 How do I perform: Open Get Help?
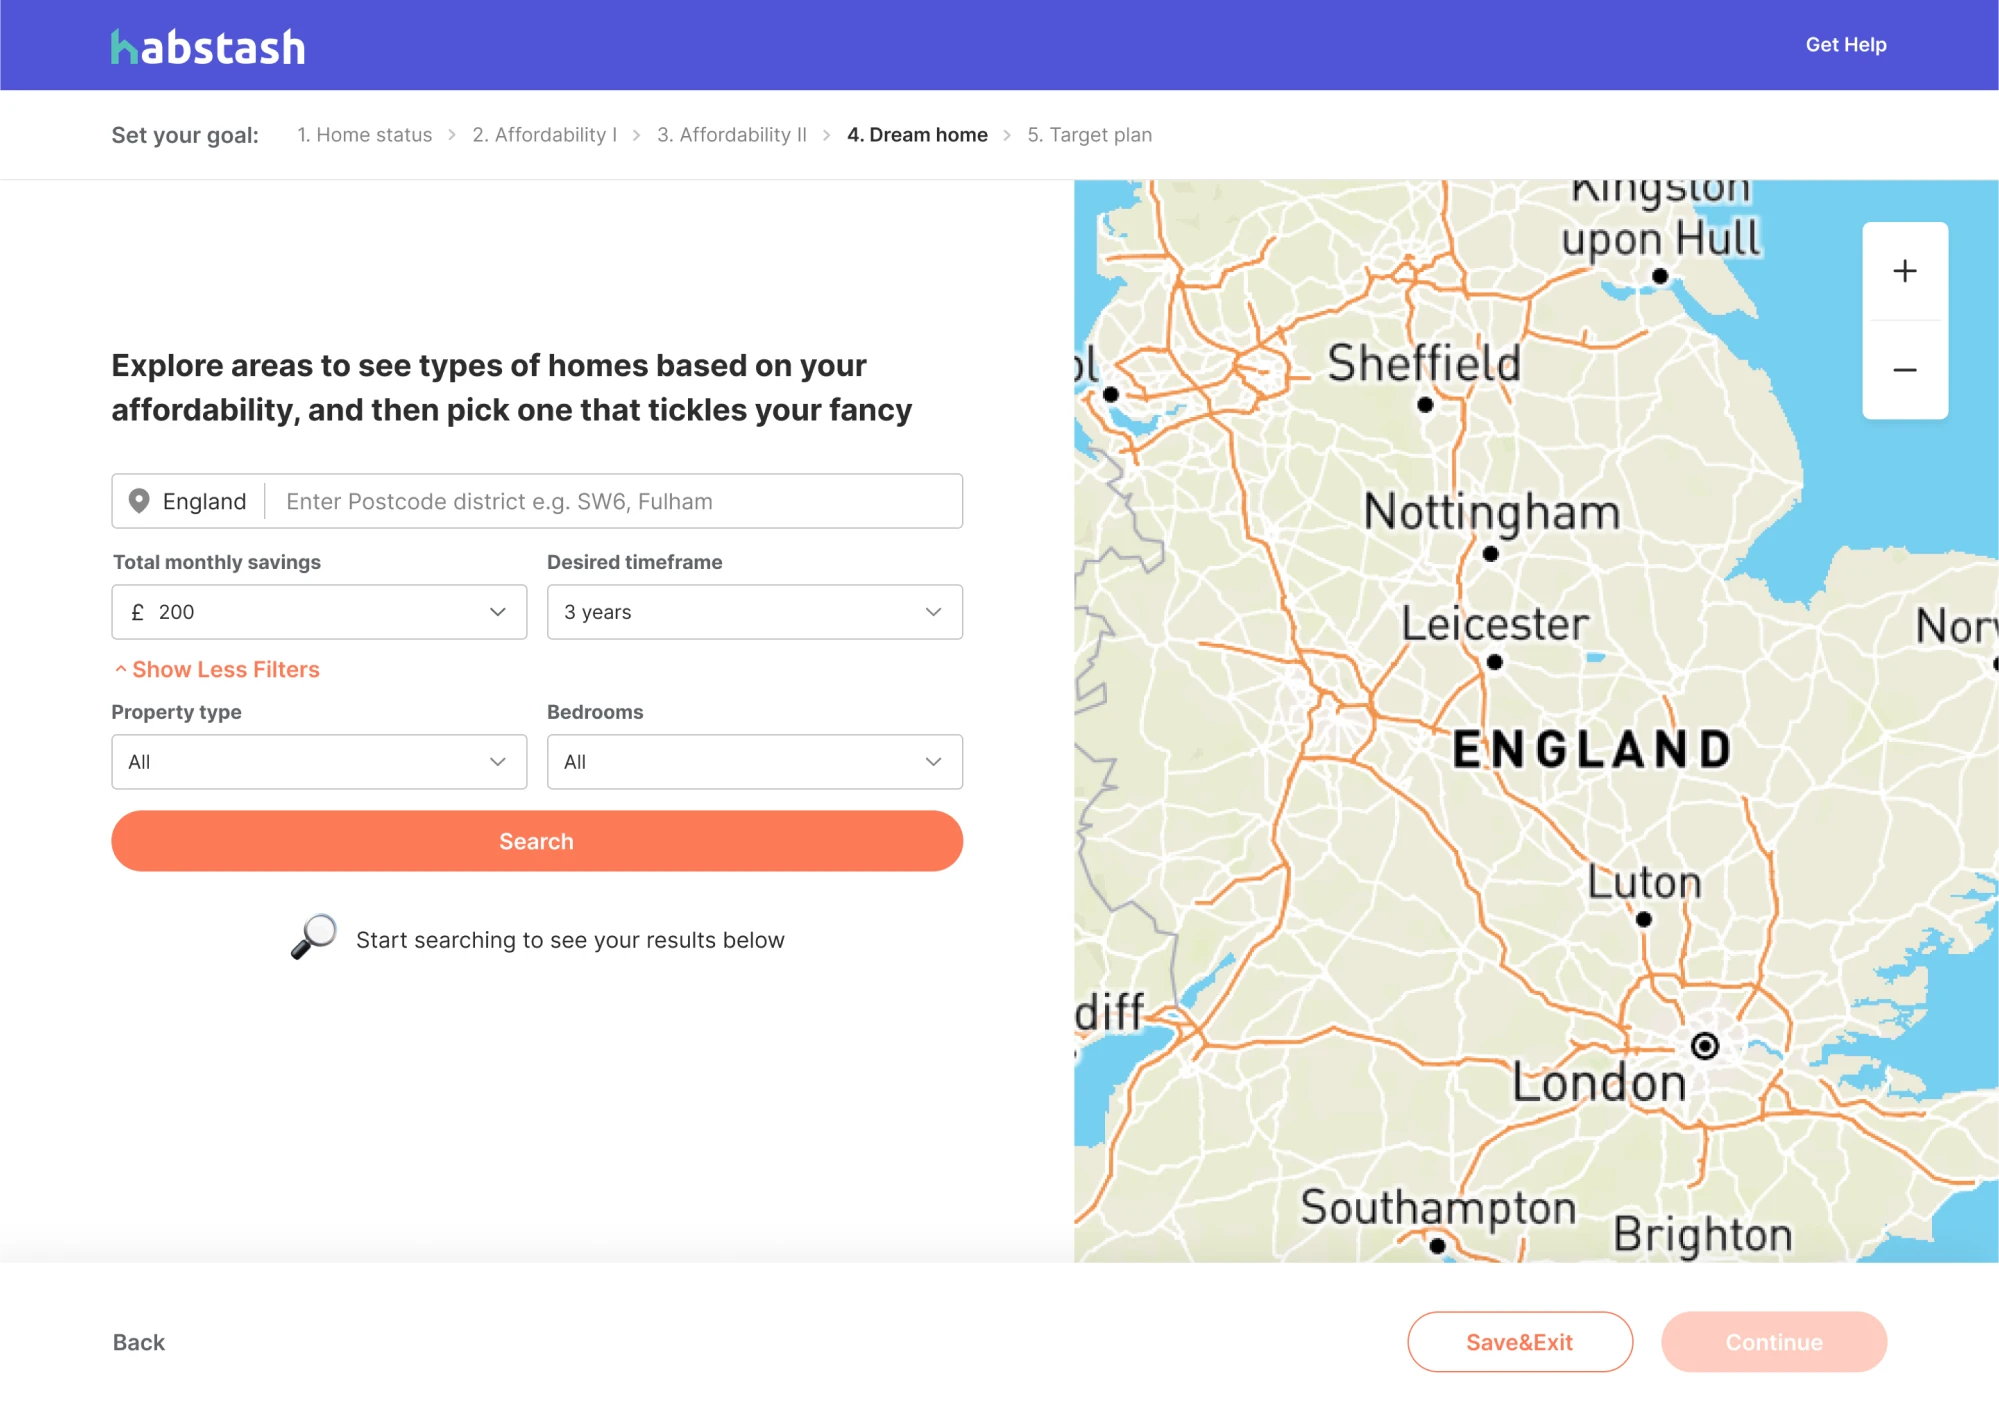pos(1845,44)
